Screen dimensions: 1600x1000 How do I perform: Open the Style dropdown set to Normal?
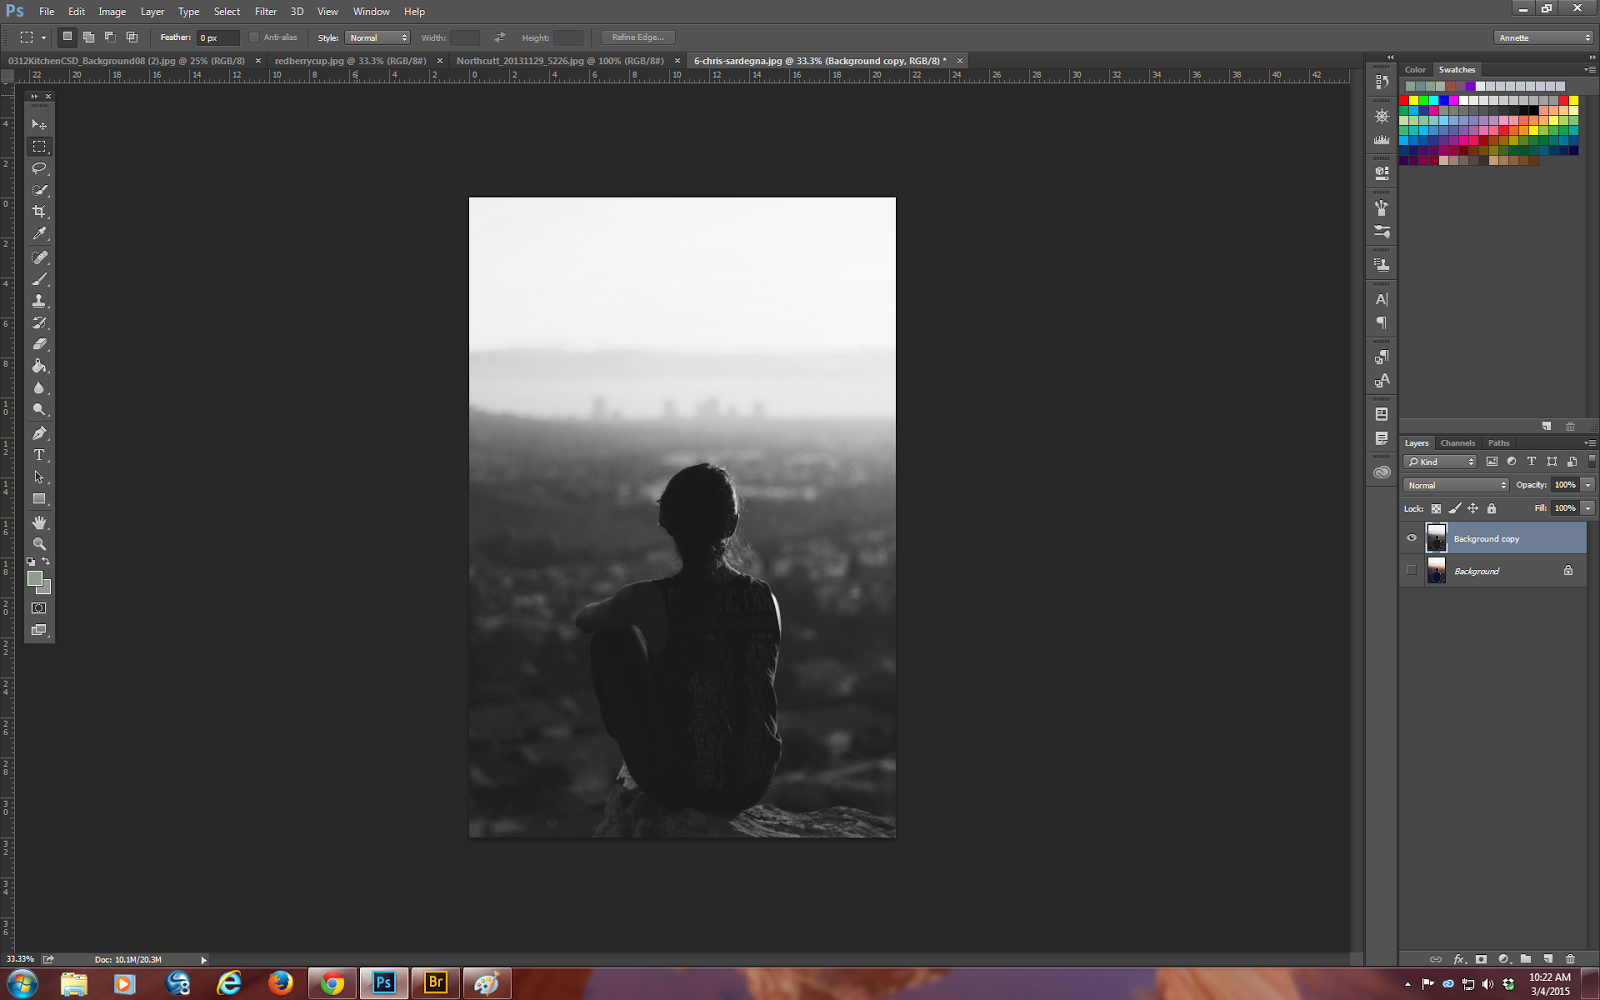(x=377, y=38)
